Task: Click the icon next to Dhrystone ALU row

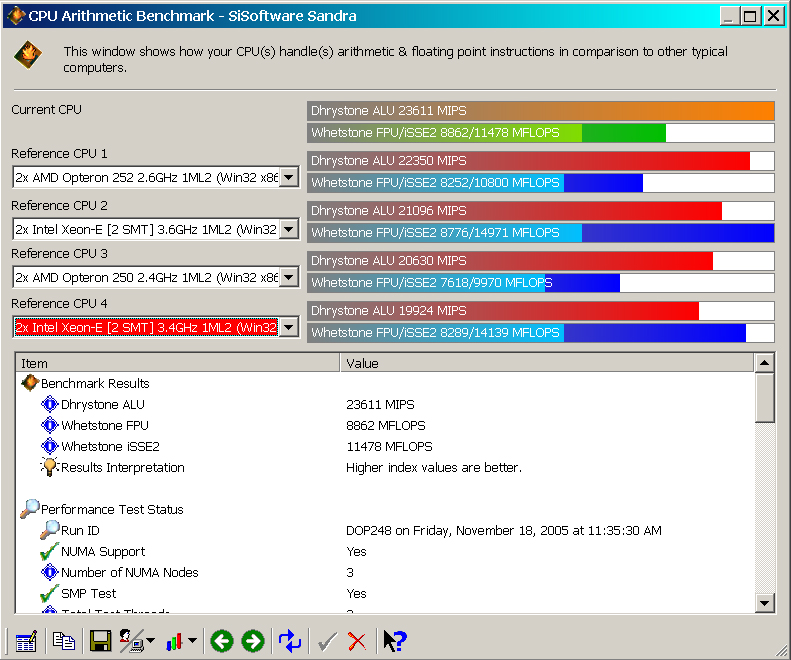Action: [49, 404]
